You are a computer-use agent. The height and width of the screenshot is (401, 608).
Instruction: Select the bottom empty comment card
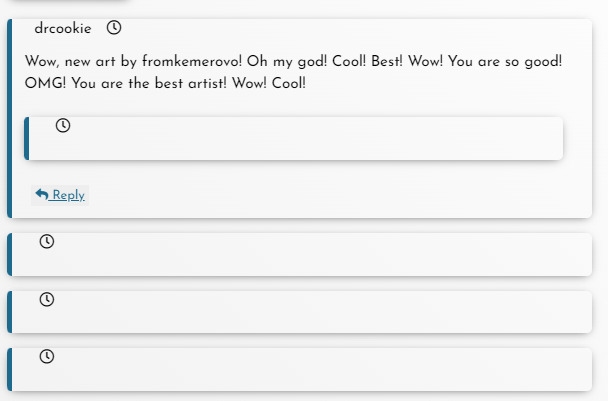pyautogui.click(x=300, y=369)
